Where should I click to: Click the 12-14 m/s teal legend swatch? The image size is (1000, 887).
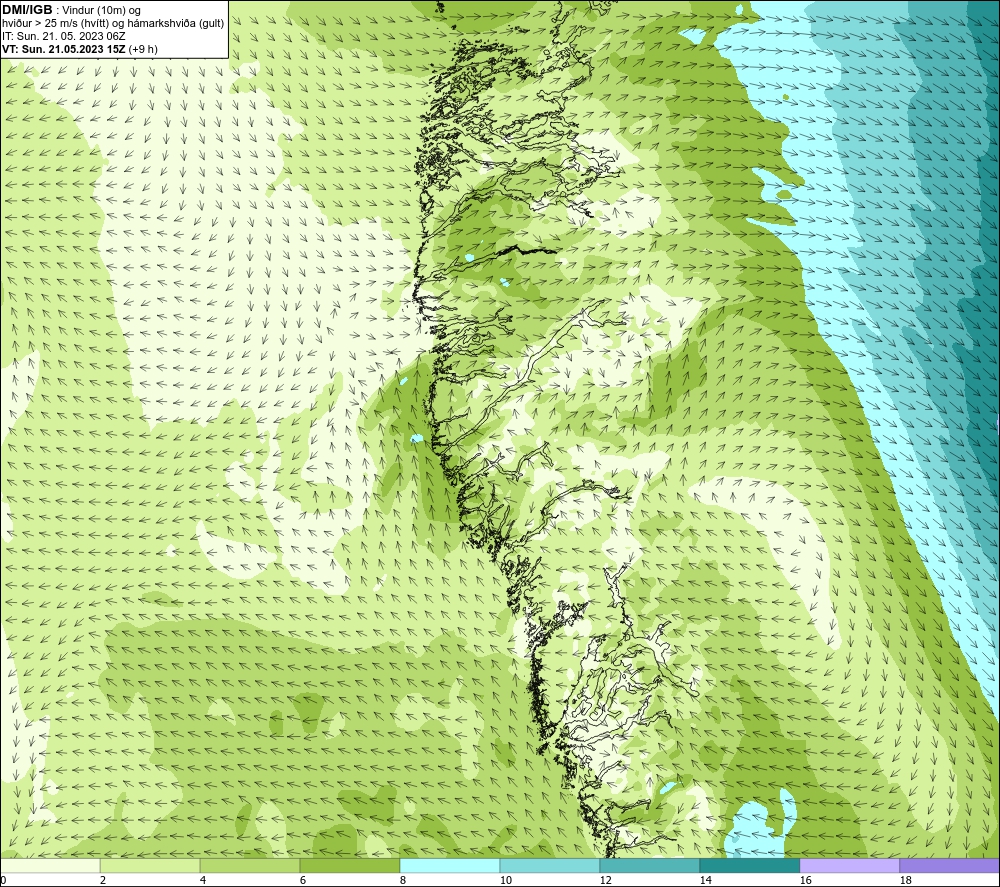(649, 865)
